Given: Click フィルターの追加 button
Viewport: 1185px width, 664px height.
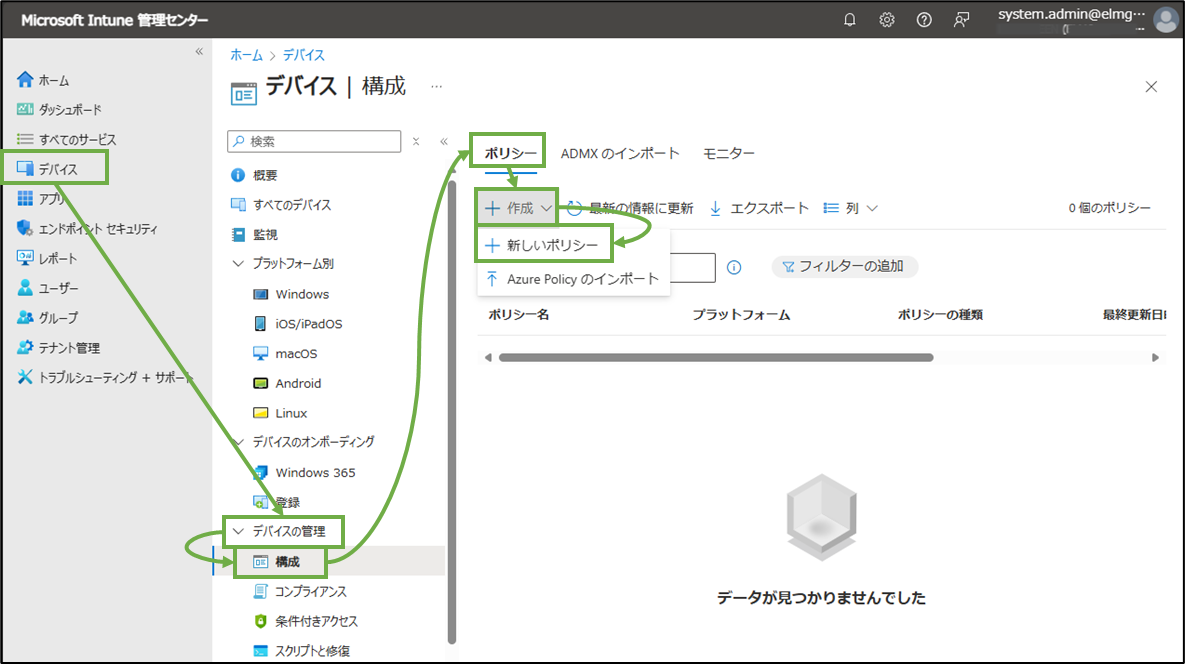Looking at the screenshot, I should tap(844, 266).
